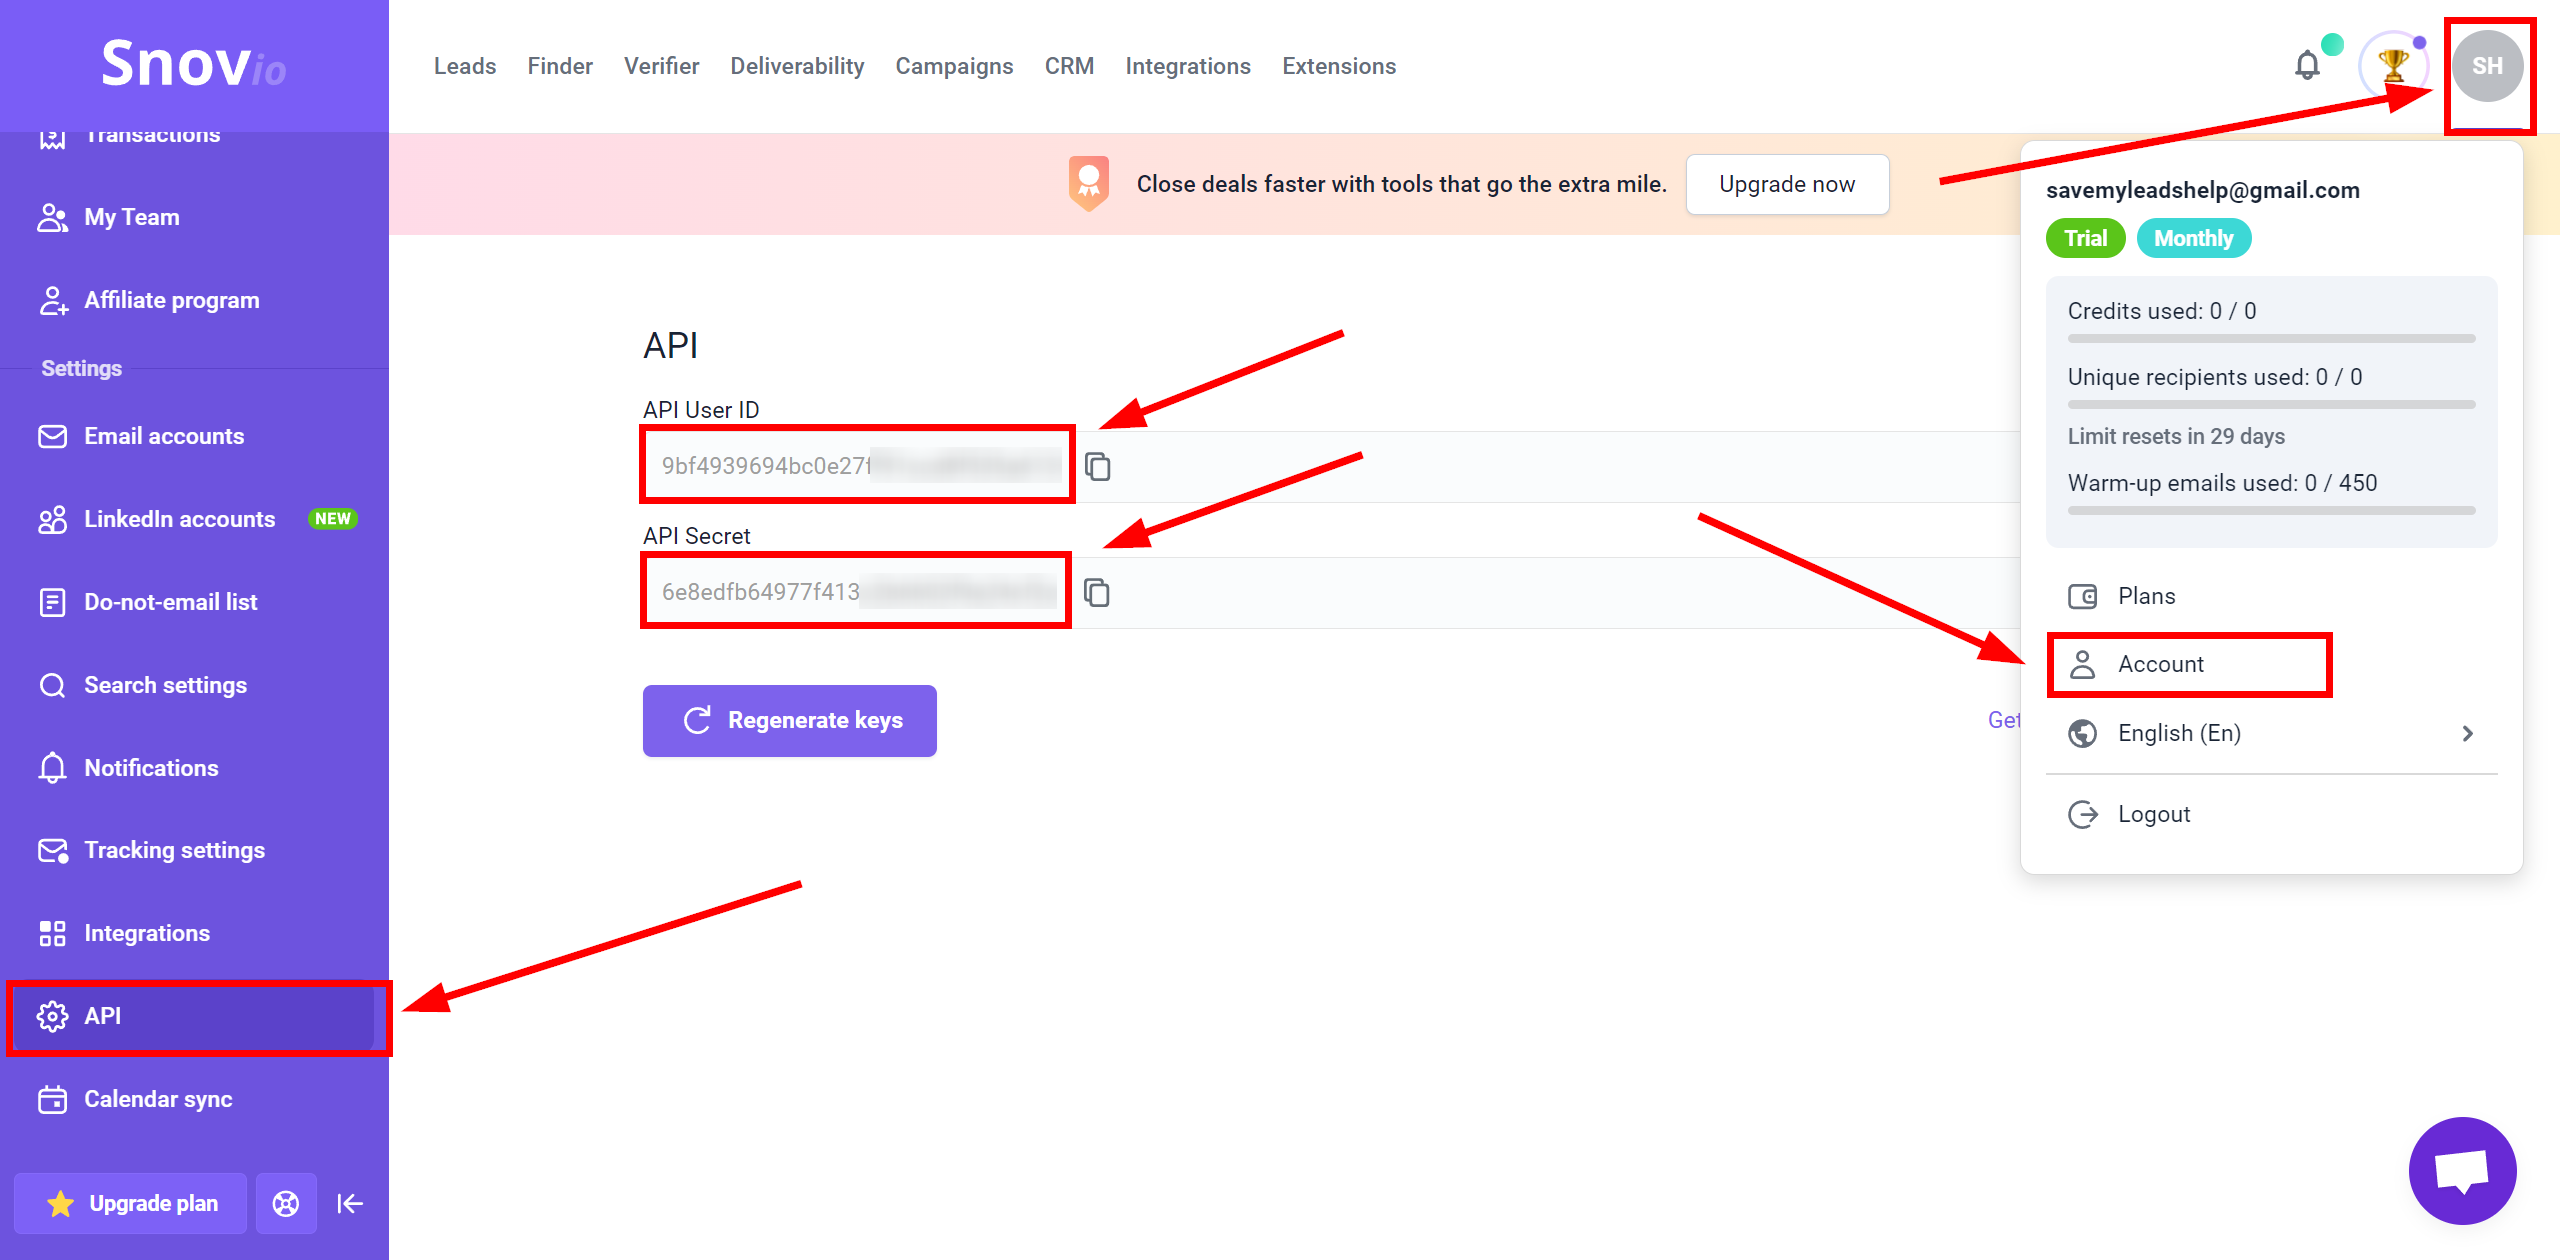Click the Unique recipients used progress bar

[x=2272, y=405]
